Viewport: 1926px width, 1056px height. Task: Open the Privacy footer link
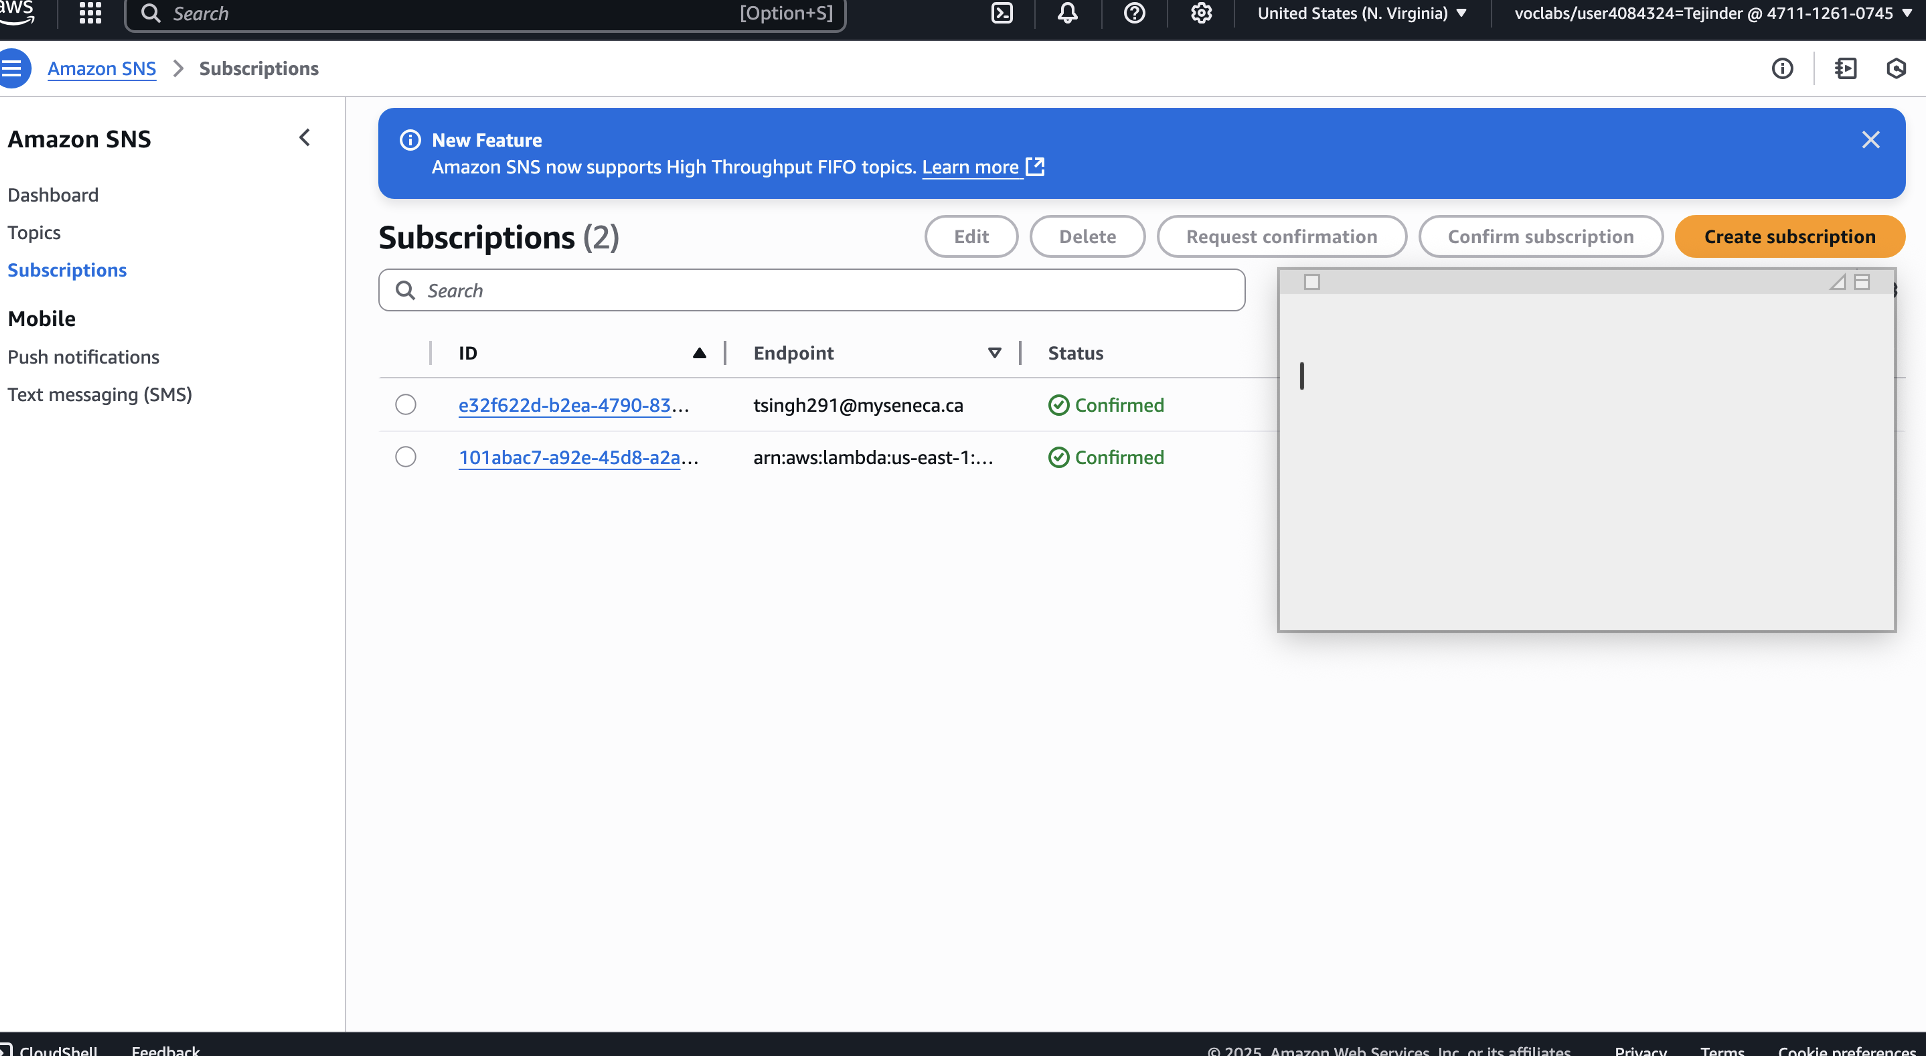click(x=1640, y=1050)
